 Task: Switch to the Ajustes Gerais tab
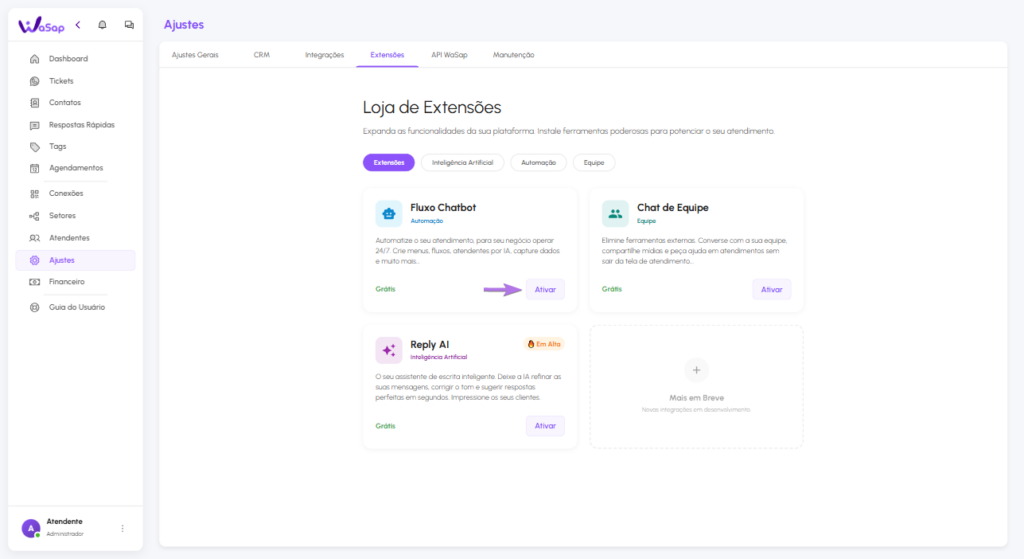coord(195,55)
